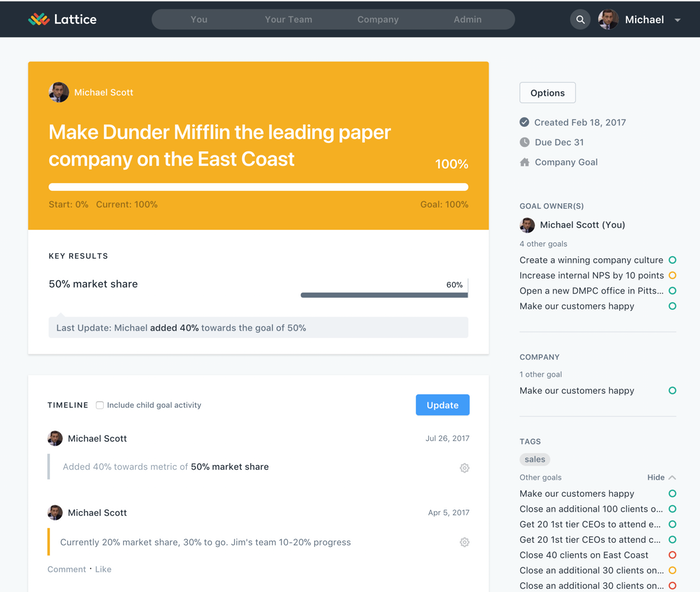Click Michael Scott avatar in the goal header
This screenshot has height=592, width=700.
click(x=58, y=92)
